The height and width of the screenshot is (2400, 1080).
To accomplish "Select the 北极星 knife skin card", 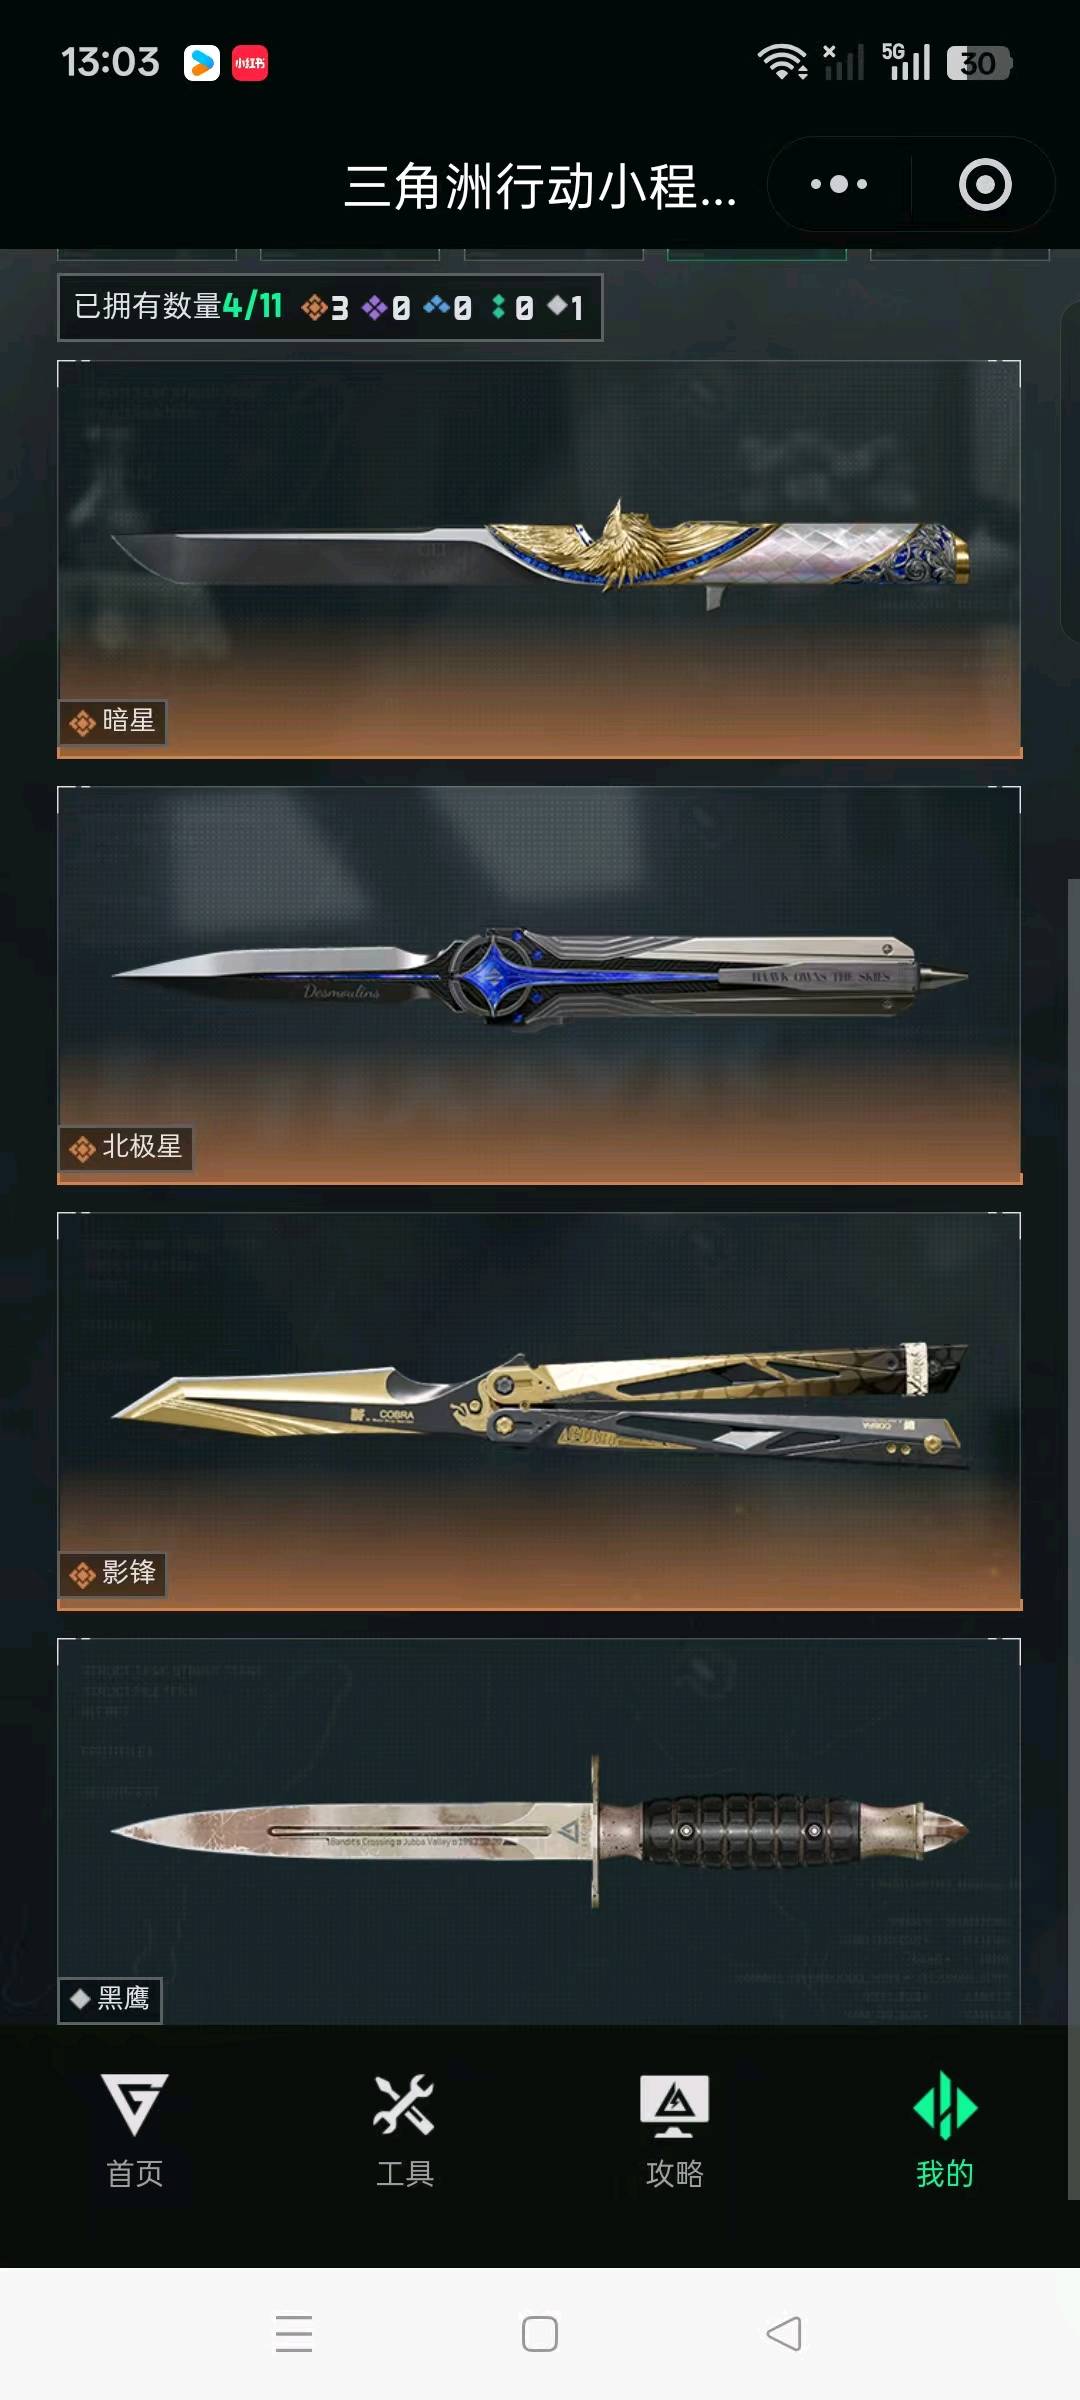I will point(539,985).
